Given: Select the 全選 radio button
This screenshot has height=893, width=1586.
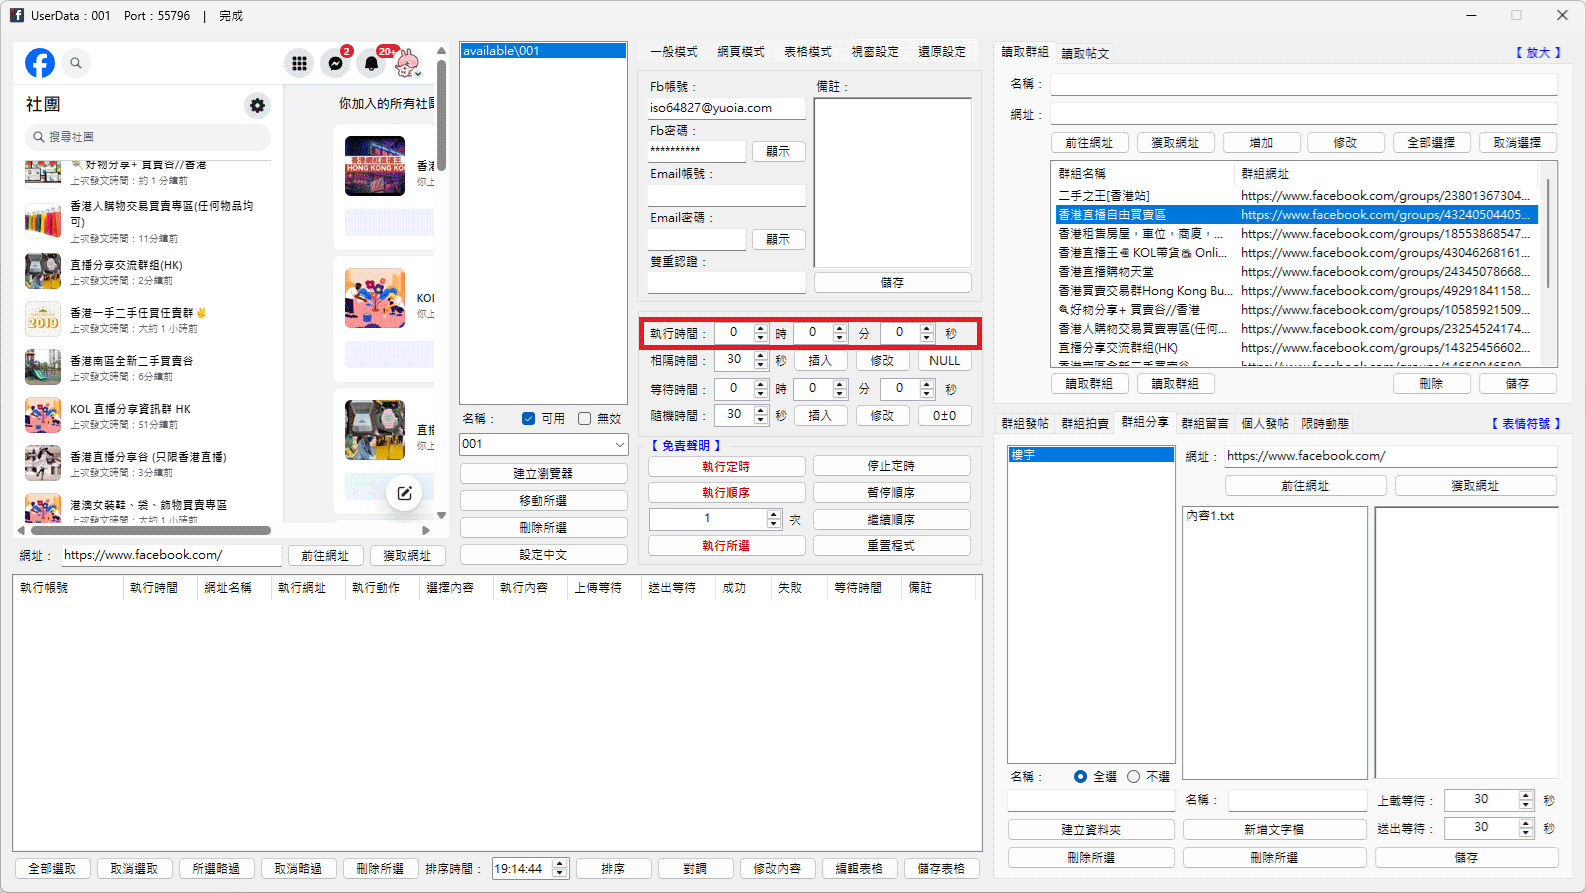Looking at the screenshot, I should (1080, 777).
